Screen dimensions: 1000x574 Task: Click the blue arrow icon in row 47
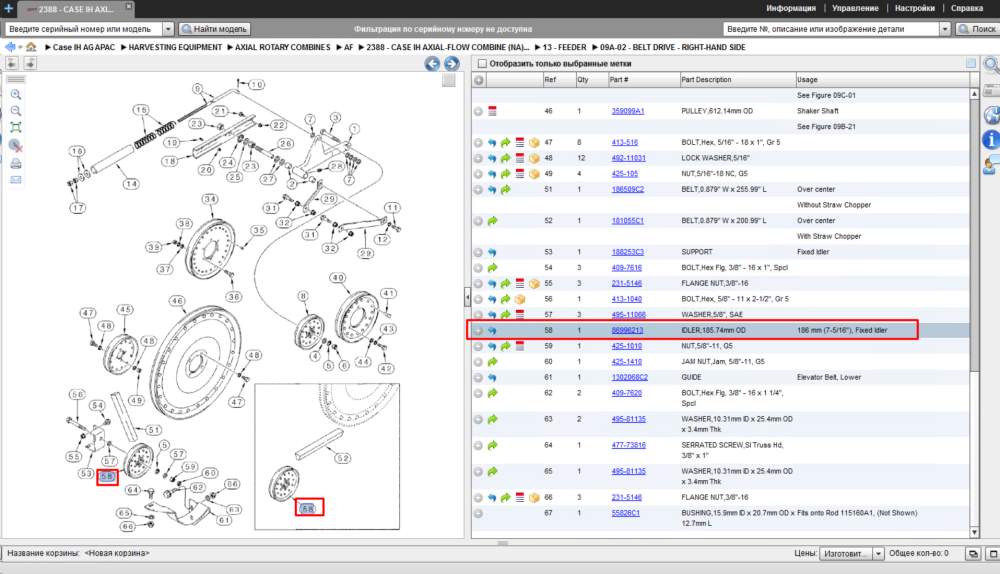coord(492,143)
